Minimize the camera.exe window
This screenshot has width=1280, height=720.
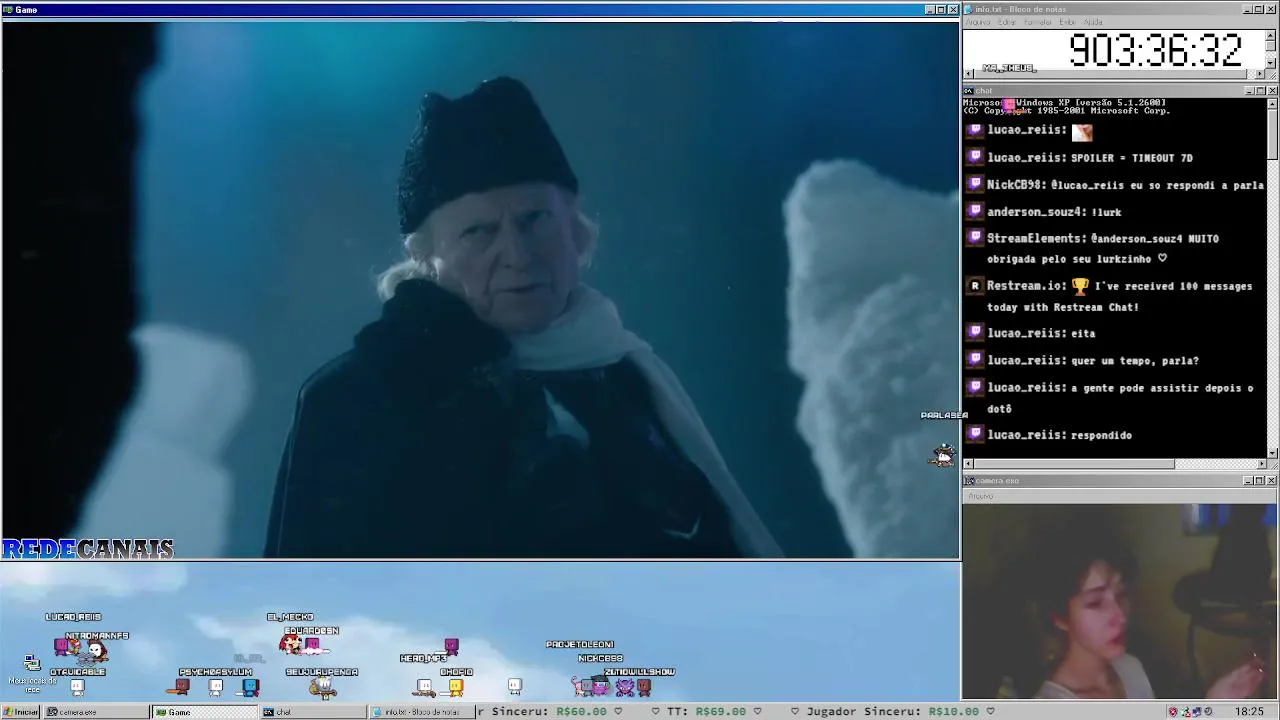(1249, 481)
